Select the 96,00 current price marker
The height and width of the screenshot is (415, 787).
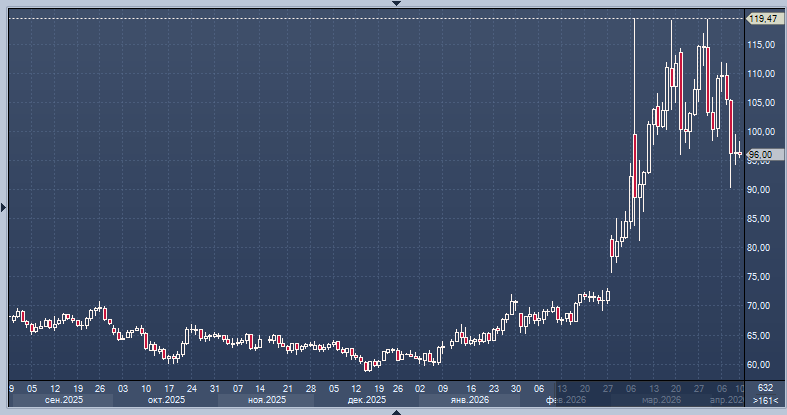click(x=760, y=155)
